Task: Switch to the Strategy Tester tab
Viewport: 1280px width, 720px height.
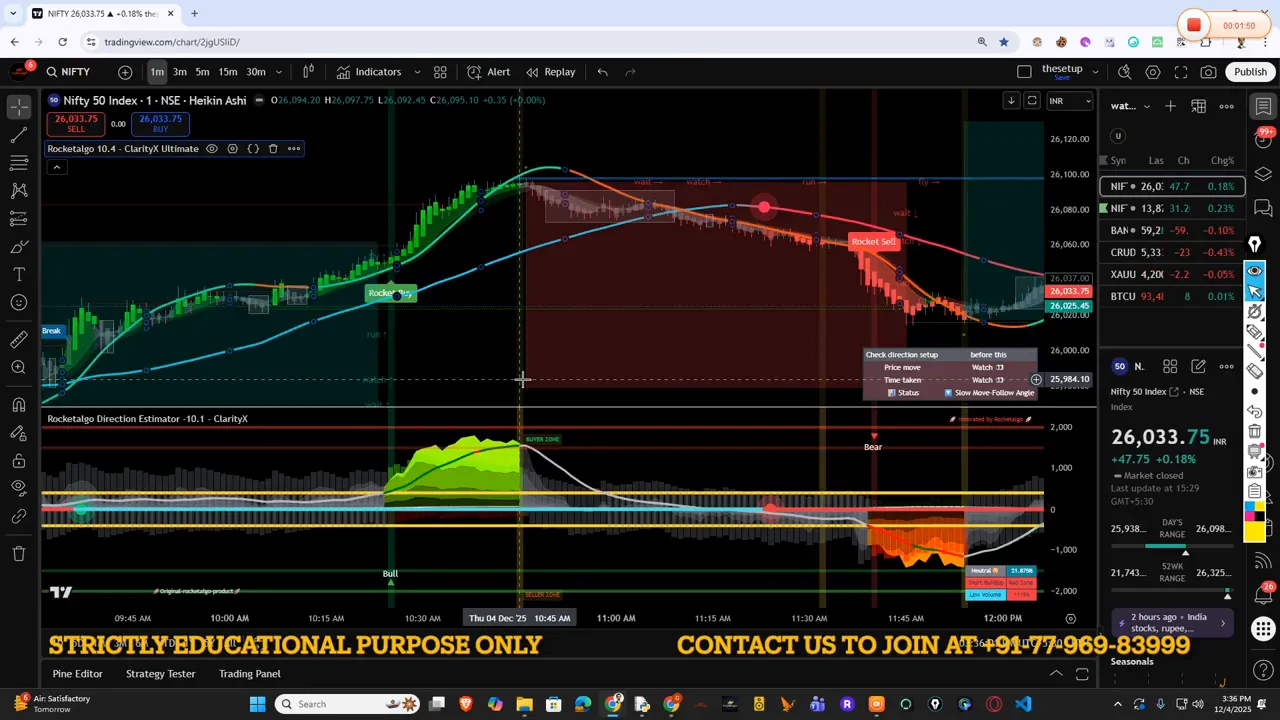Action: coord(160,673)
